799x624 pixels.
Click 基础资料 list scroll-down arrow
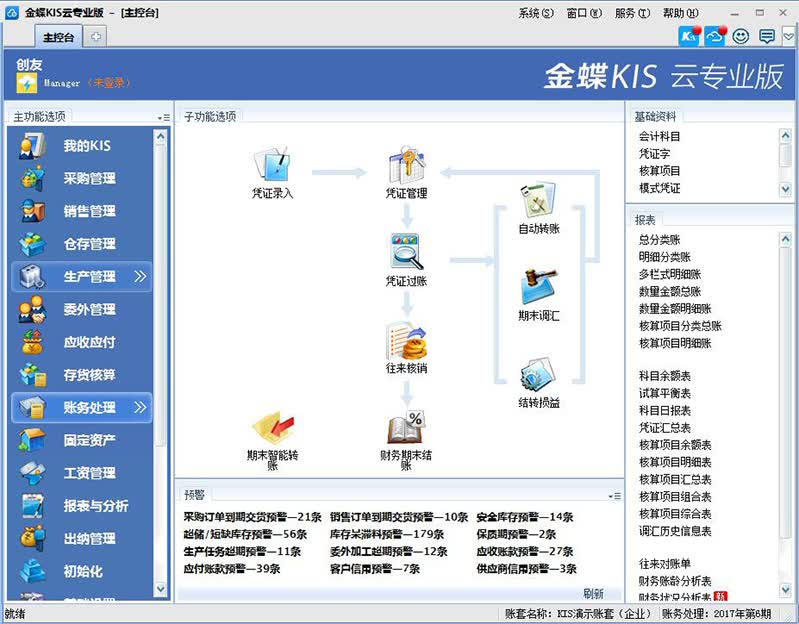tap(785, 189)
